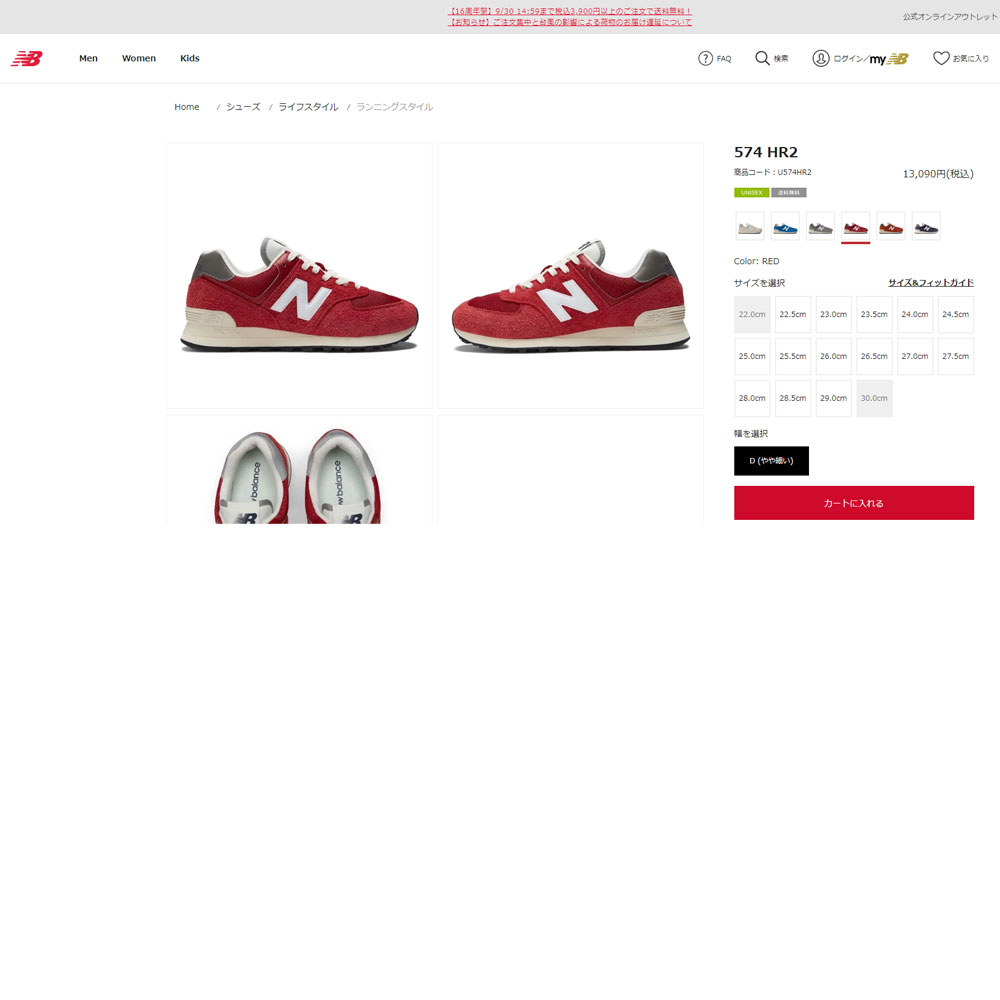Click the Color: RED label
Viewport: 1000px width, 1000px height.
[756, 261]
